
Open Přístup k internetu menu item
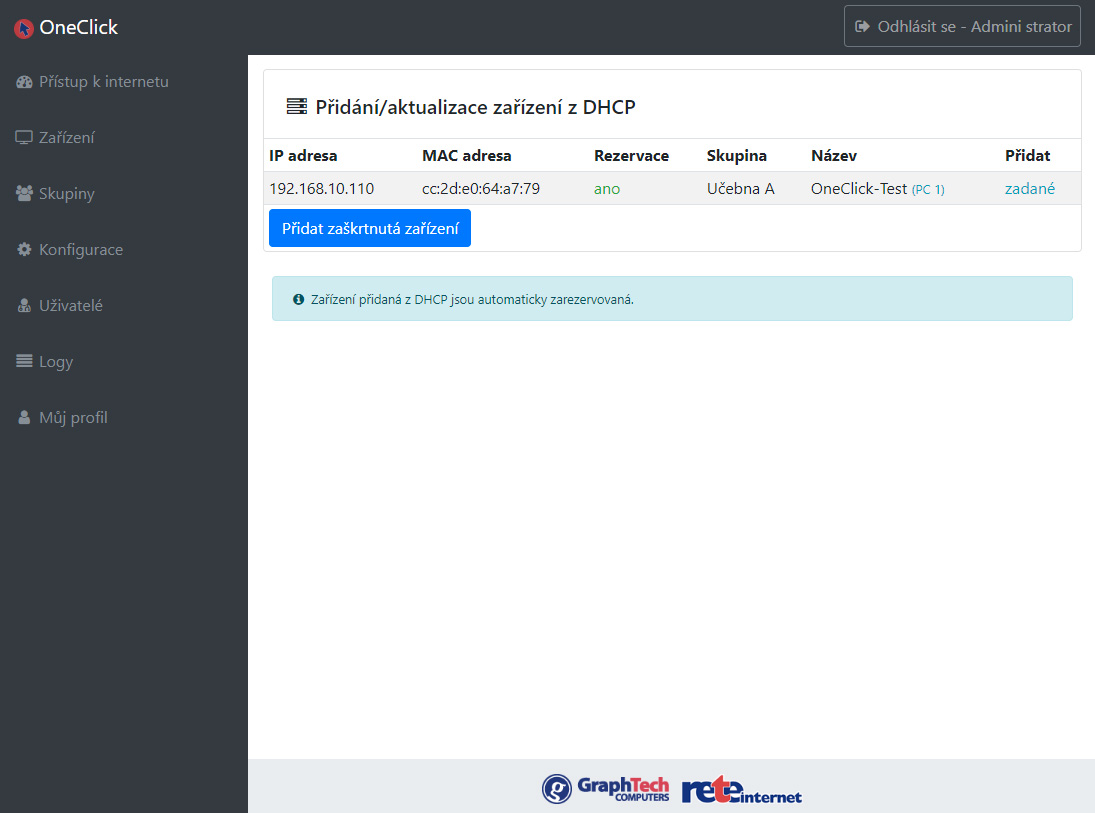click(x=103, y=82)
